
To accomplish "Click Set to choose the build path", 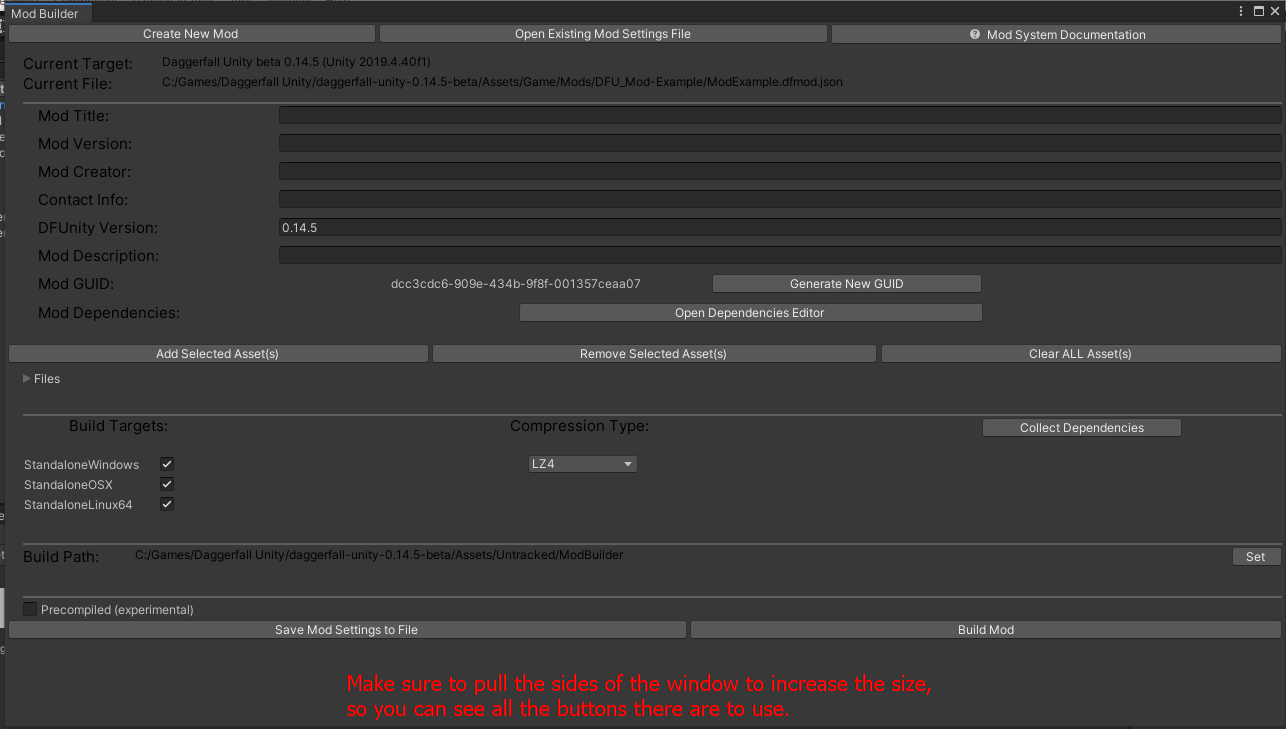I will point(1256,557).
